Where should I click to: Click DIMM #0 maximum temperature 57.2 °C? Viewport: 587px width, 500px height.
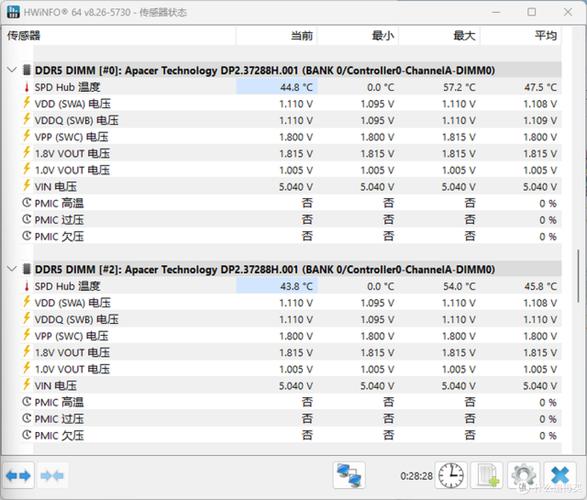tap(459, 88)
